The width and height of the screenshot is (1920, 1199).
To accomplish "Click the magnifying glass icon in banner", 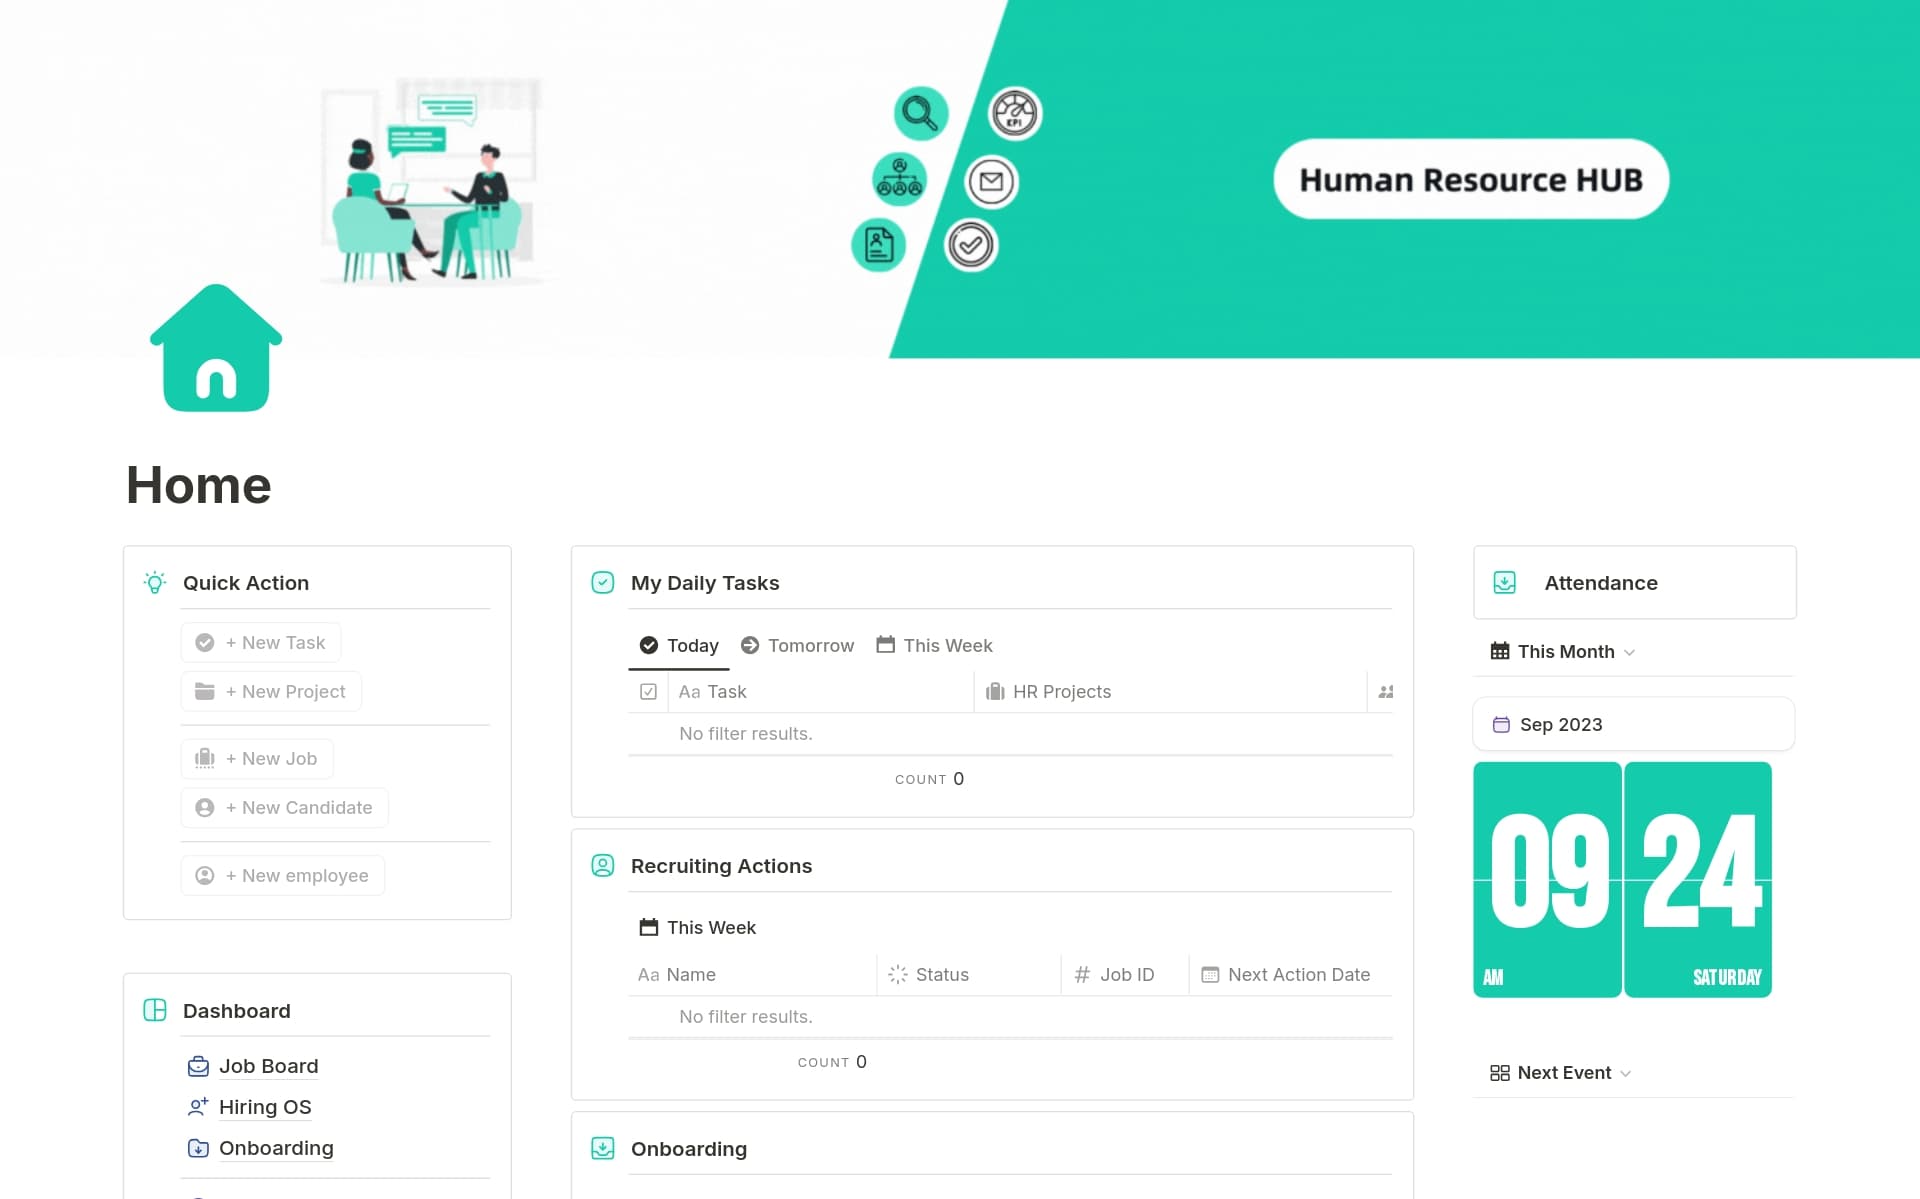I will coord(920,113).
